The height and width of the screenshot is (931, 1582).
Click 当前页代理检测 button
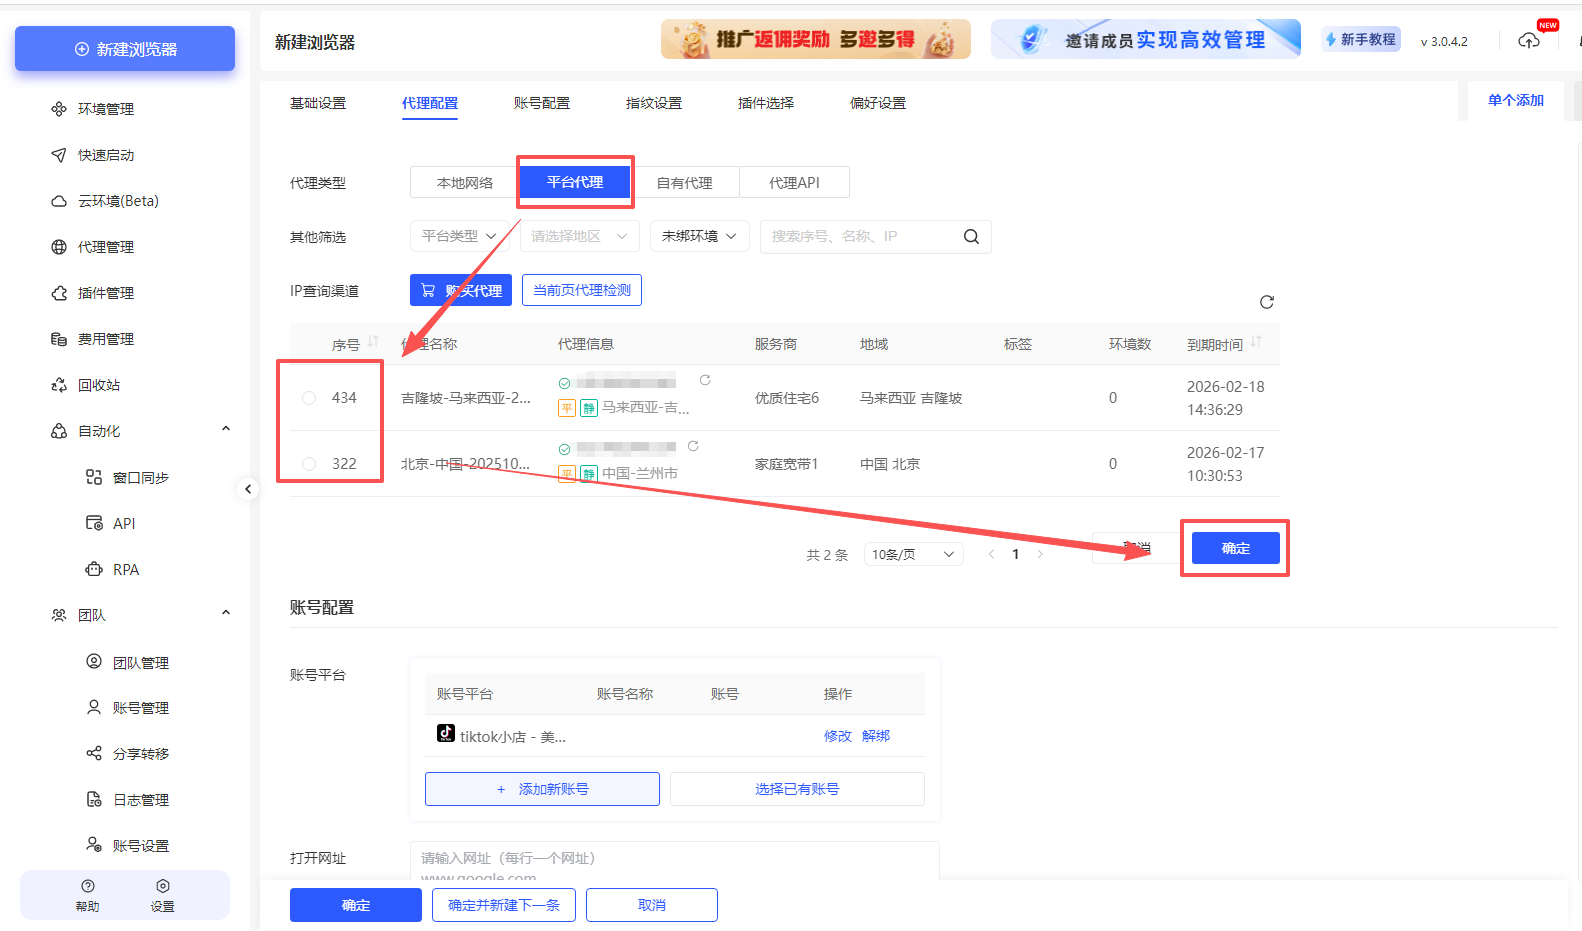click(582, 290)
